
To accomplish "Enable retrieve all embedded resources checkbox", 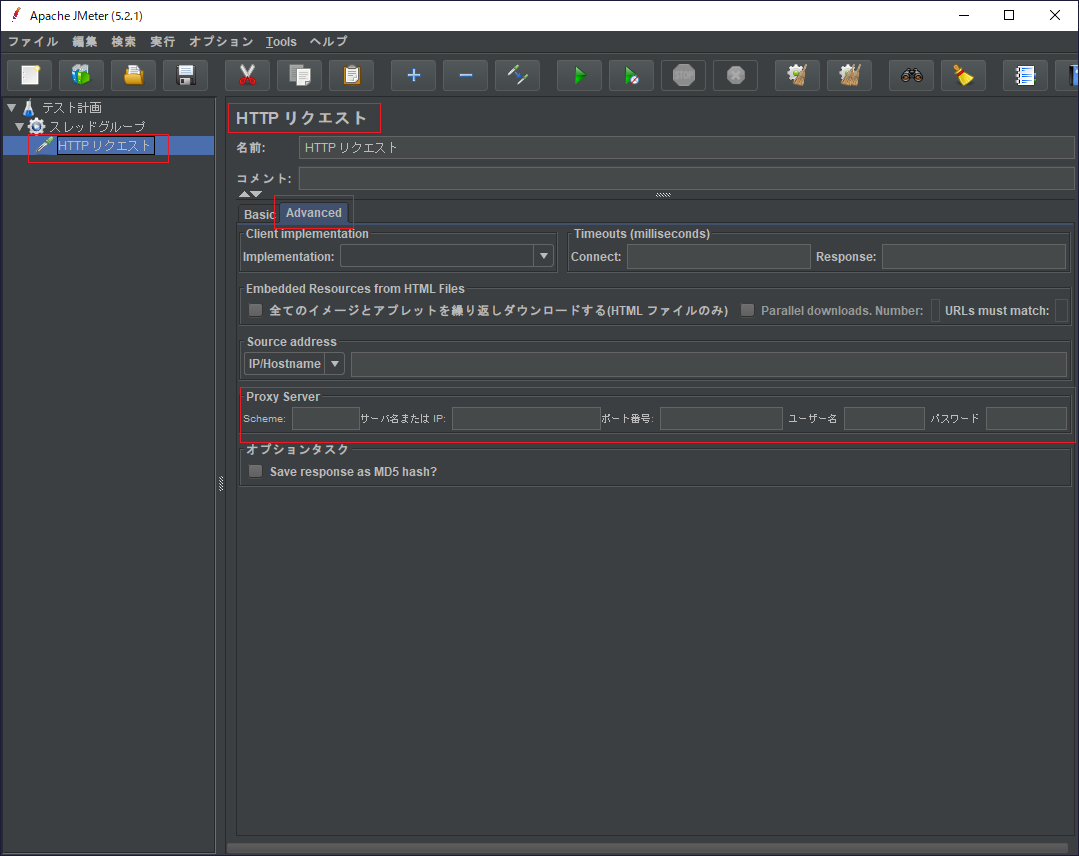I will tap(255, 310).
